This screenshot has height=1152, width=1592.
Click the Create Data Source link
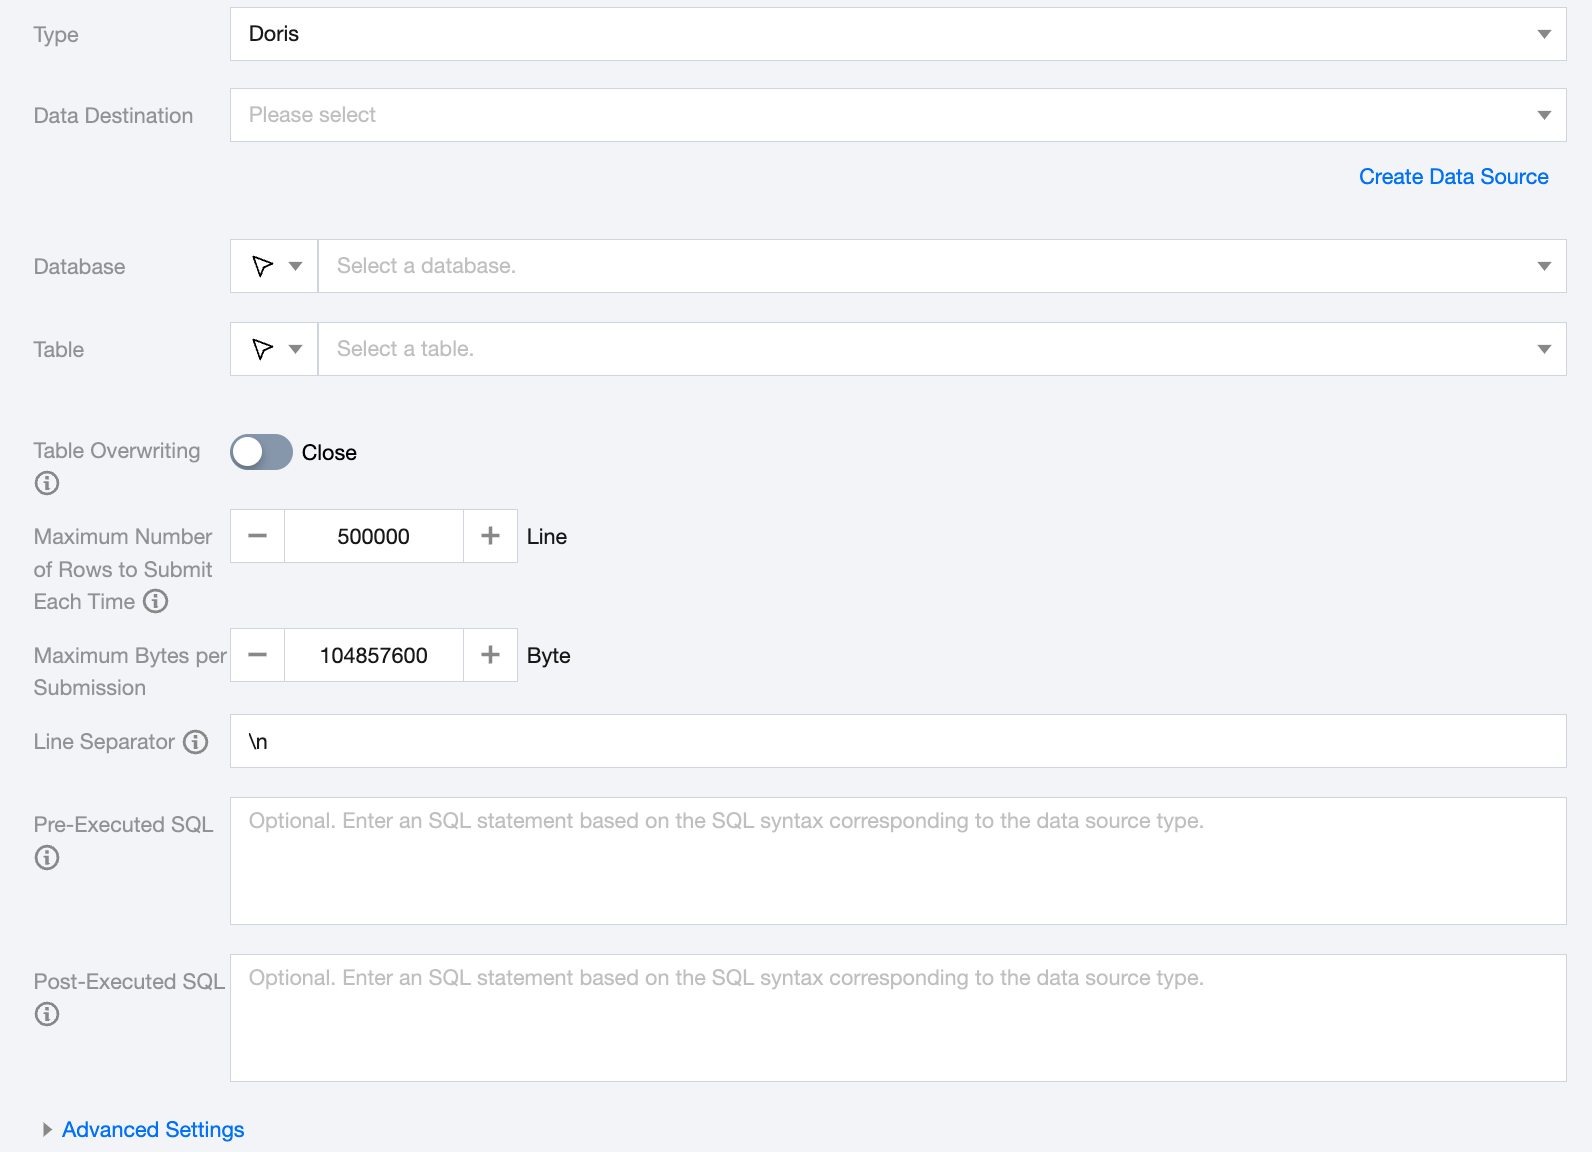(1453, 177)
